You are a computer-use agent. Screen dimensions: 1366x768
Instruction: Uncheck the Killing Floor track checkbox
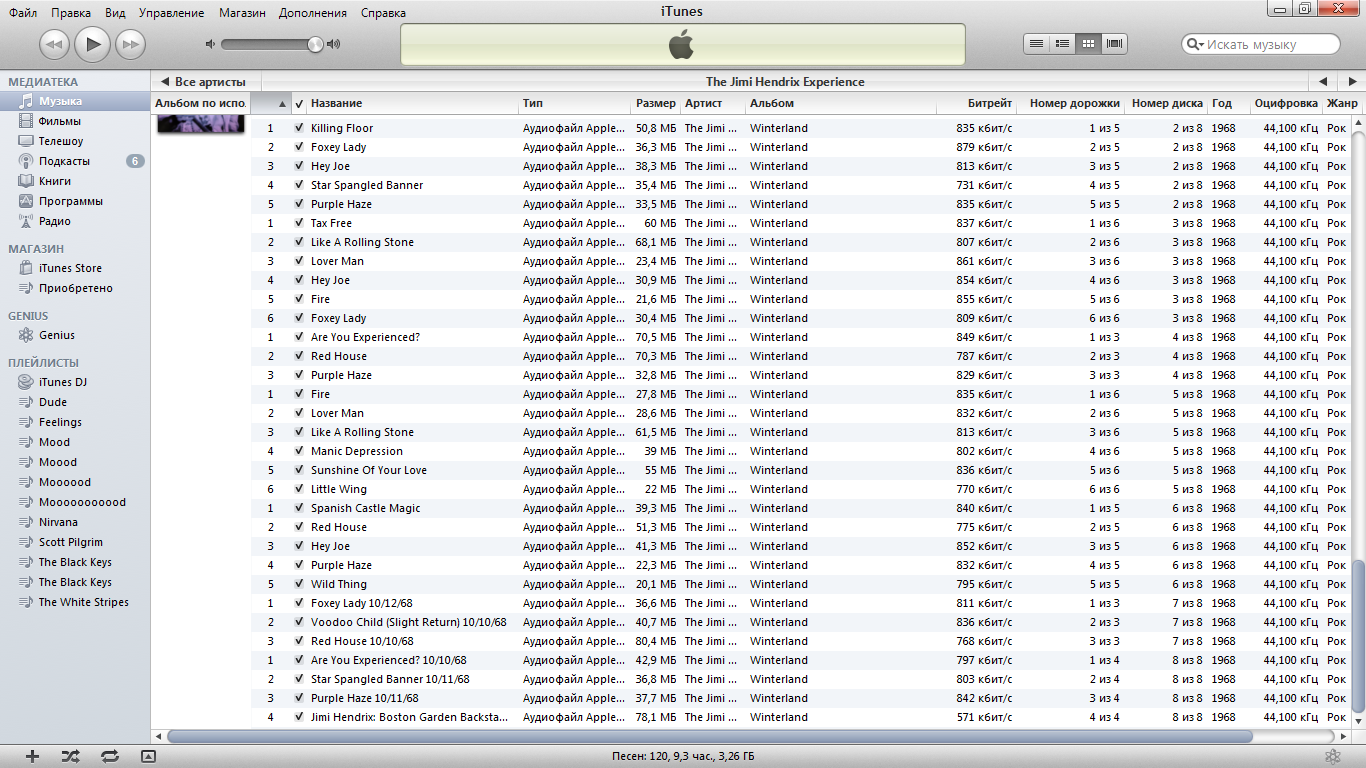(299, 128)
